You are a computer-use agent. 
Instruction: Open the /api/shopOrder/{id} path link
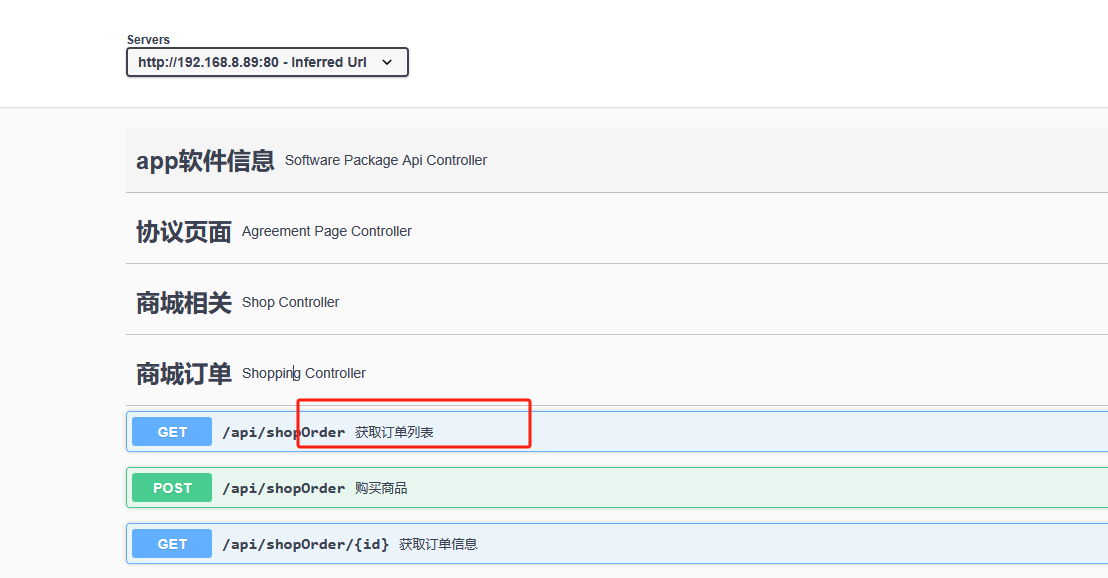click(x=306, y=544)
